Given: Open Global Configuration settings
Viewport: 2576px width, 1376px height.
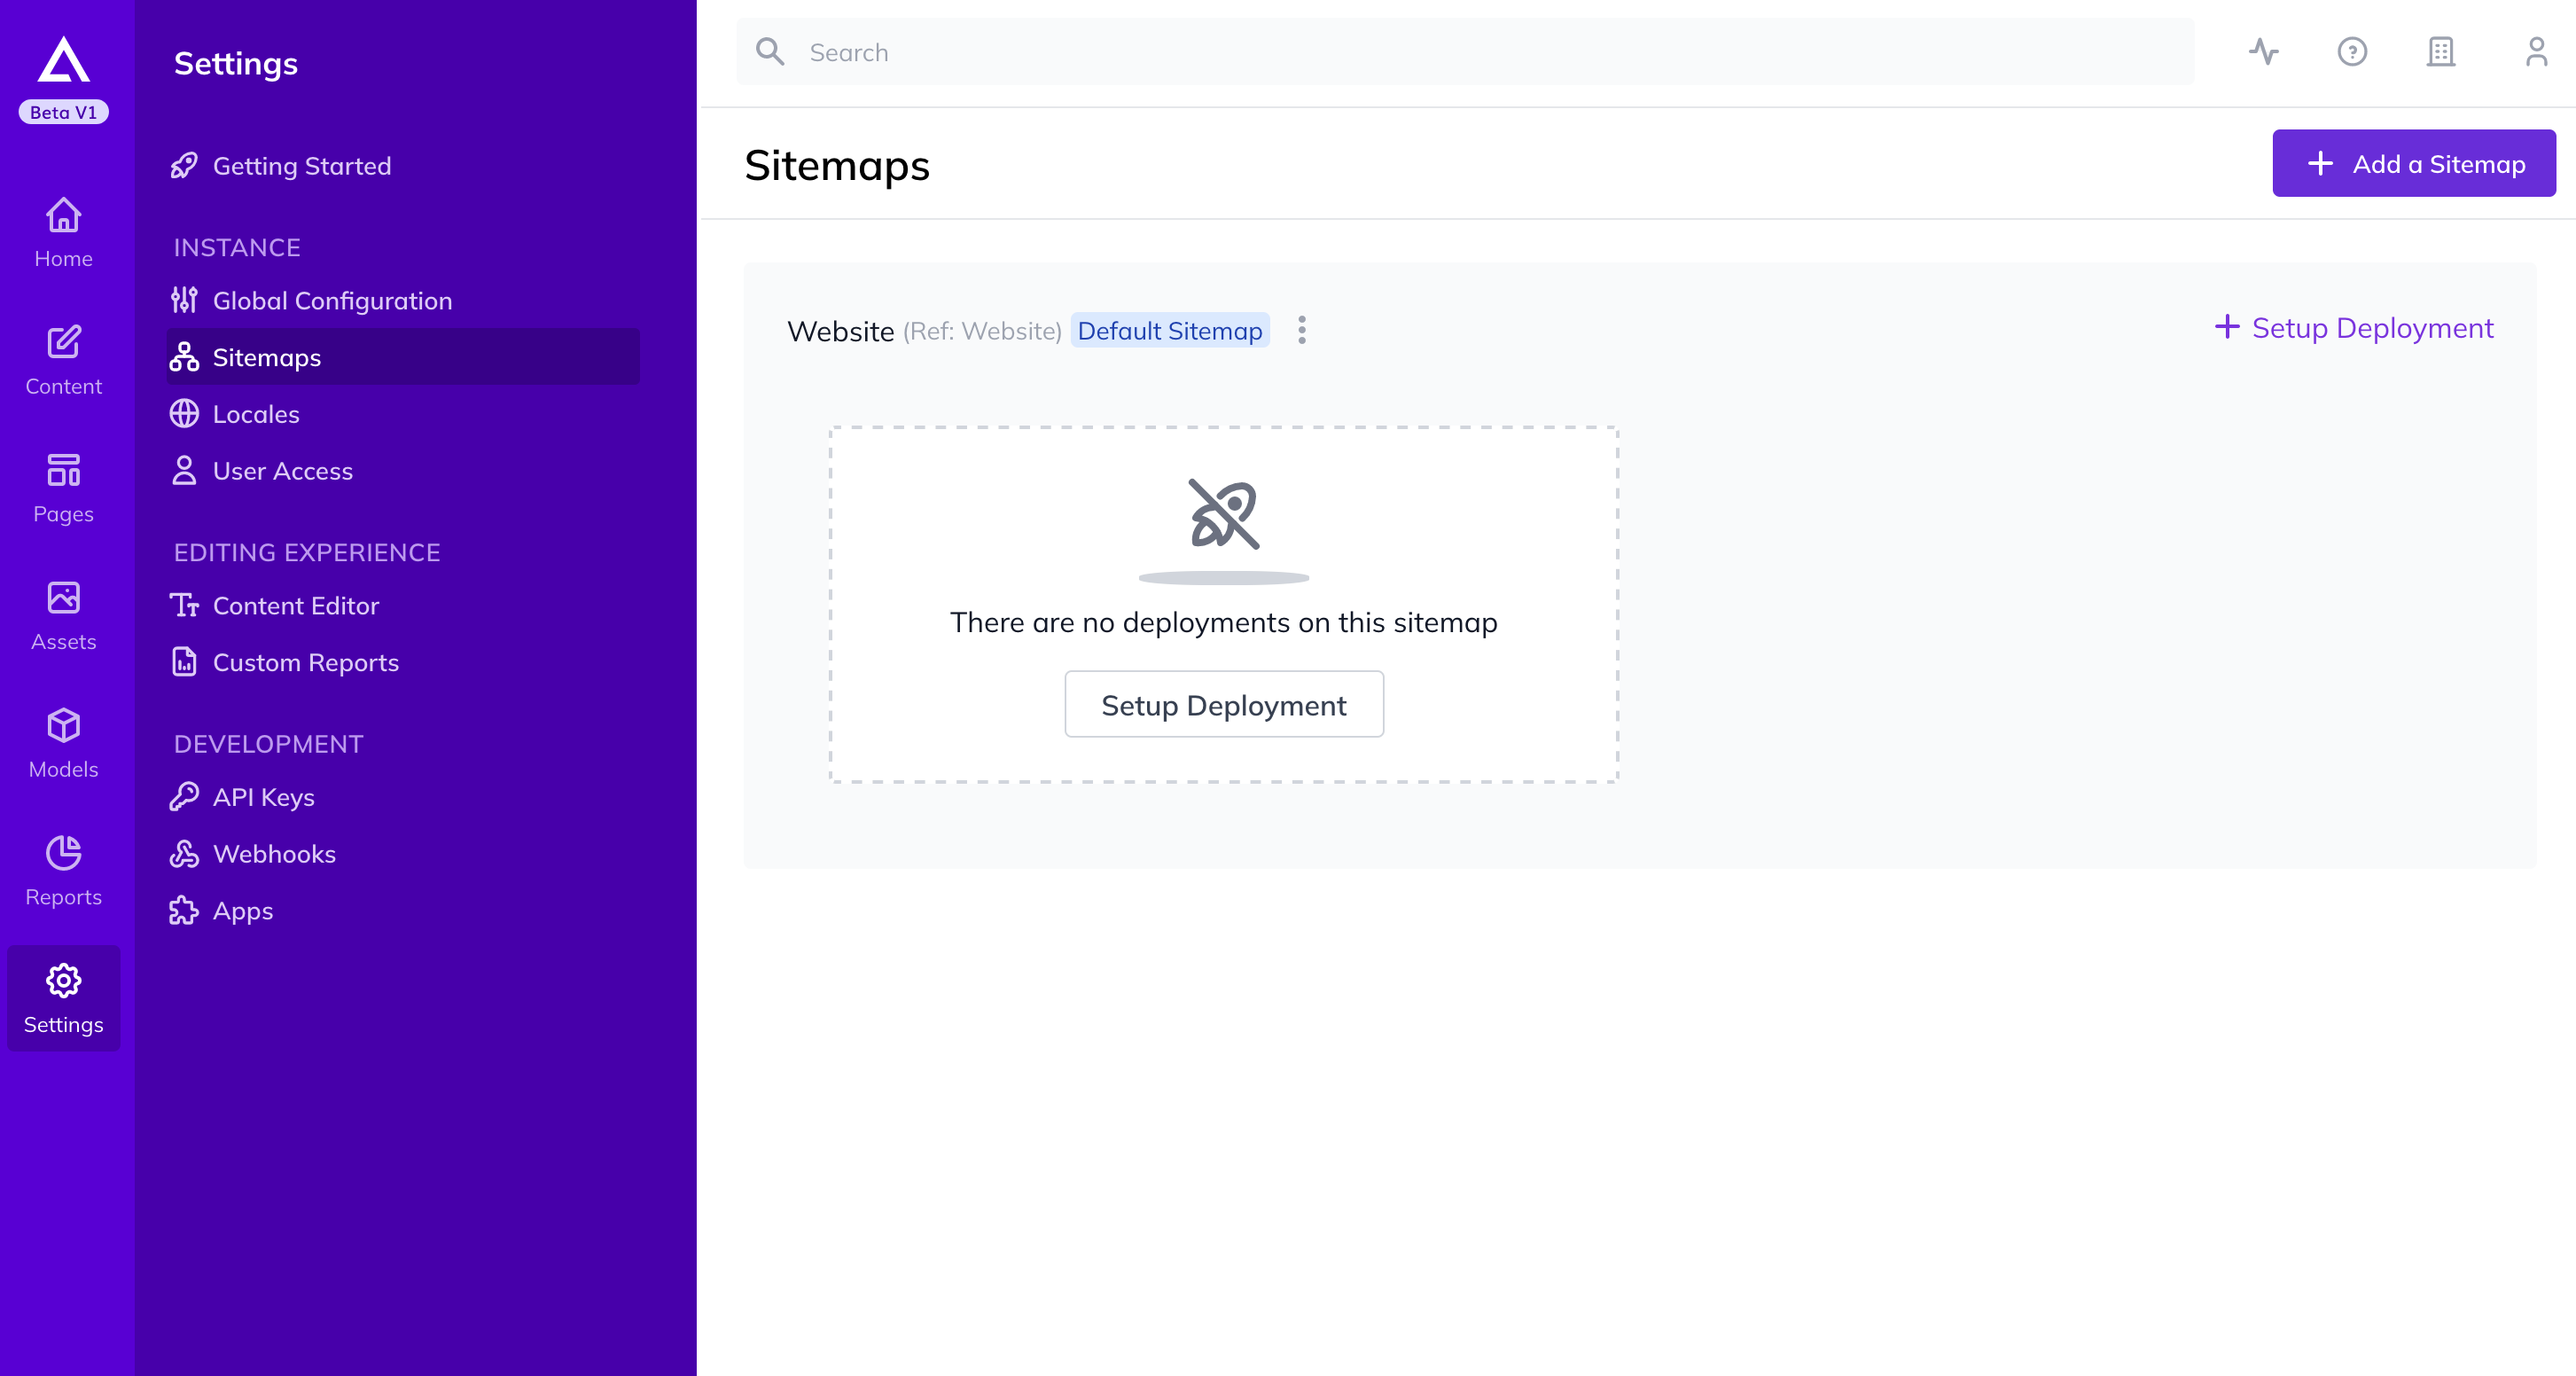Looking at the screenshot, I should (x=403, y=300).
